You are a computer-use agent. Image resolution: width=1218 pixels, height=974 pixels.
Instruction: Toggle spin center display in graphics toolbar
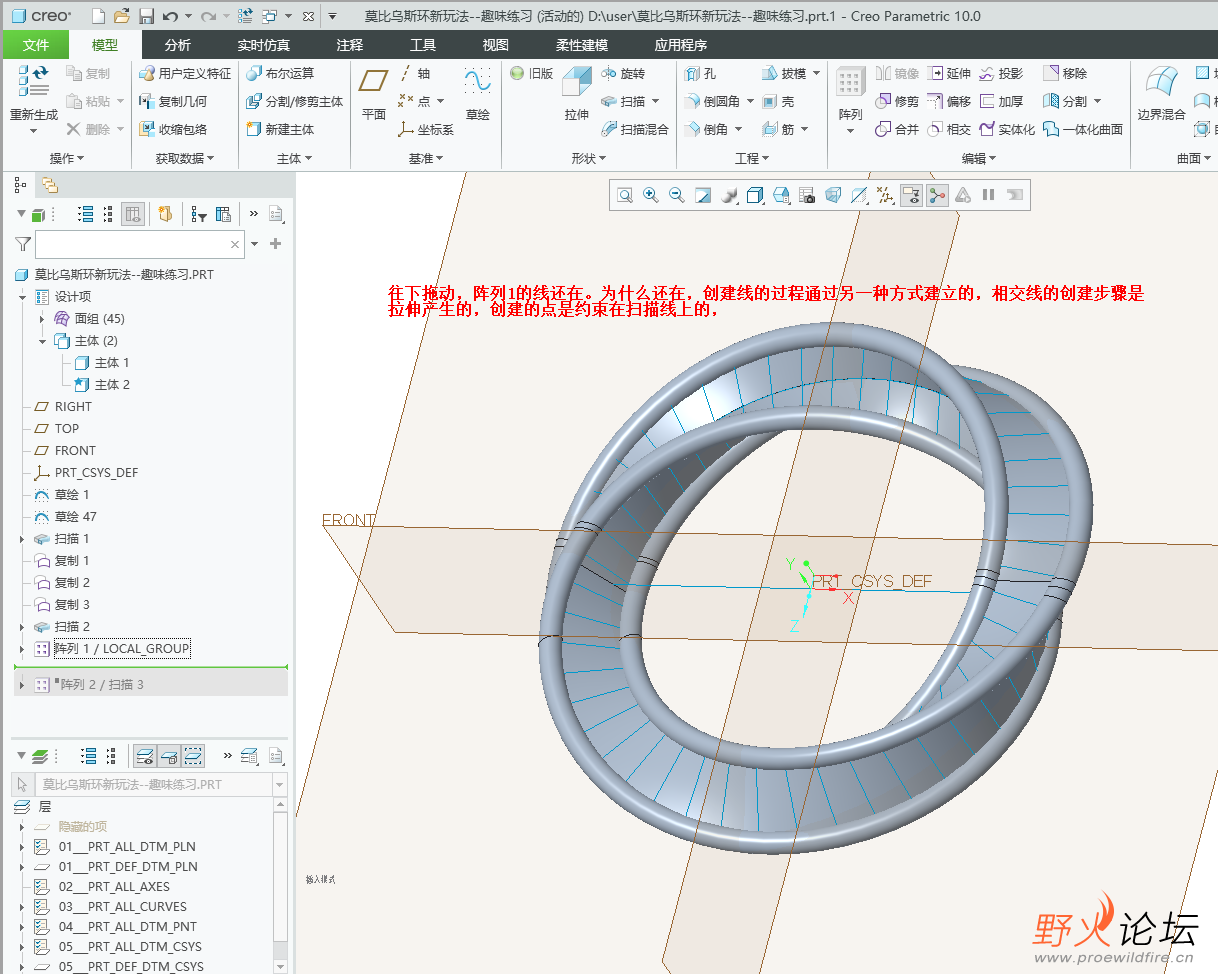coord(937,195)
